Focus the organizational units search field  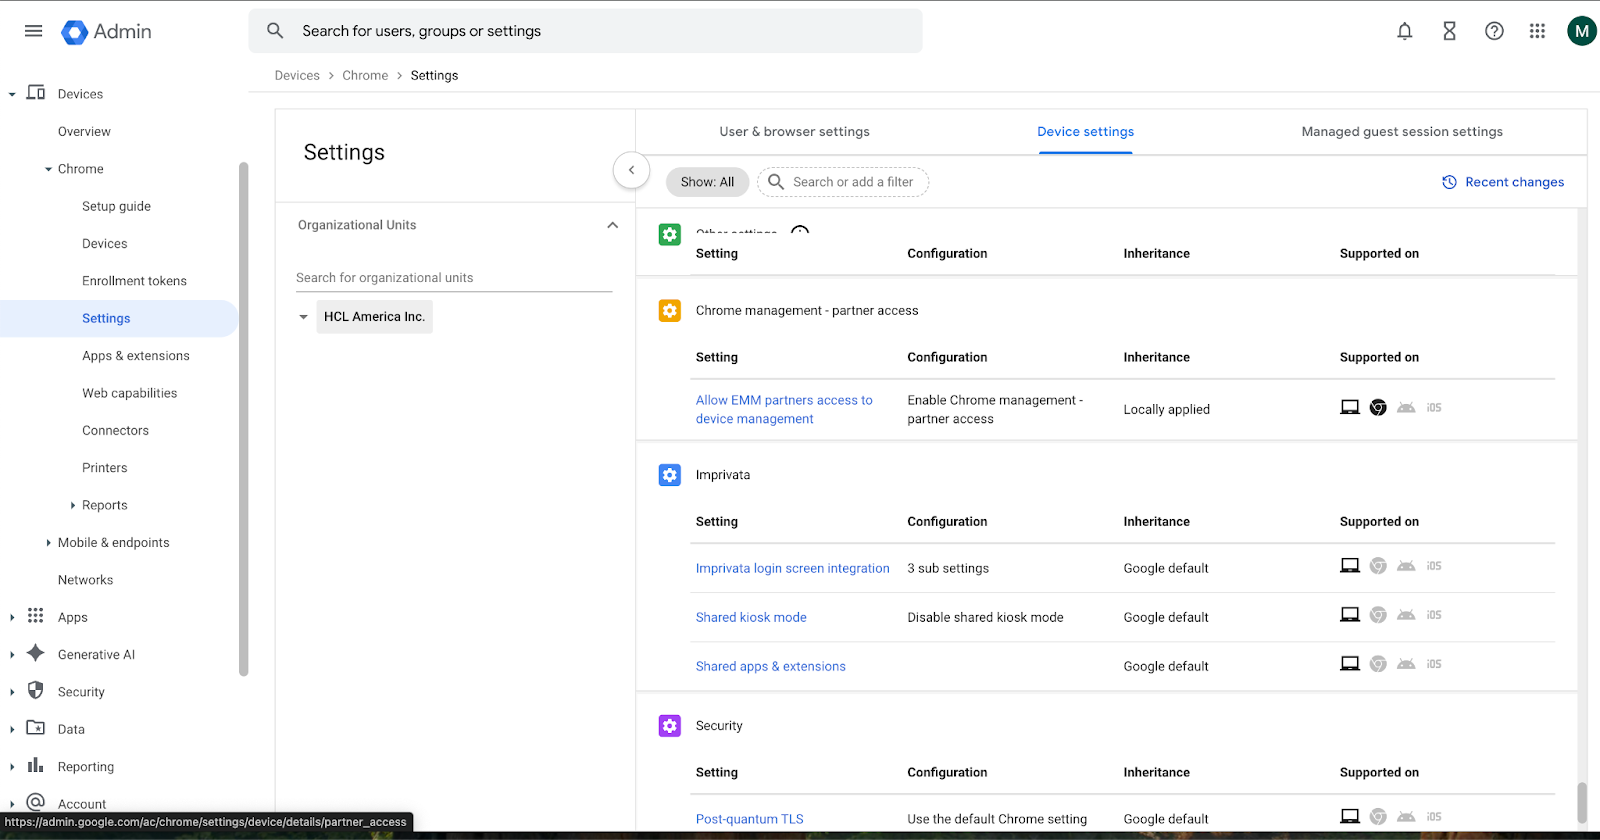pyautogui.click(x=453, y=278)
